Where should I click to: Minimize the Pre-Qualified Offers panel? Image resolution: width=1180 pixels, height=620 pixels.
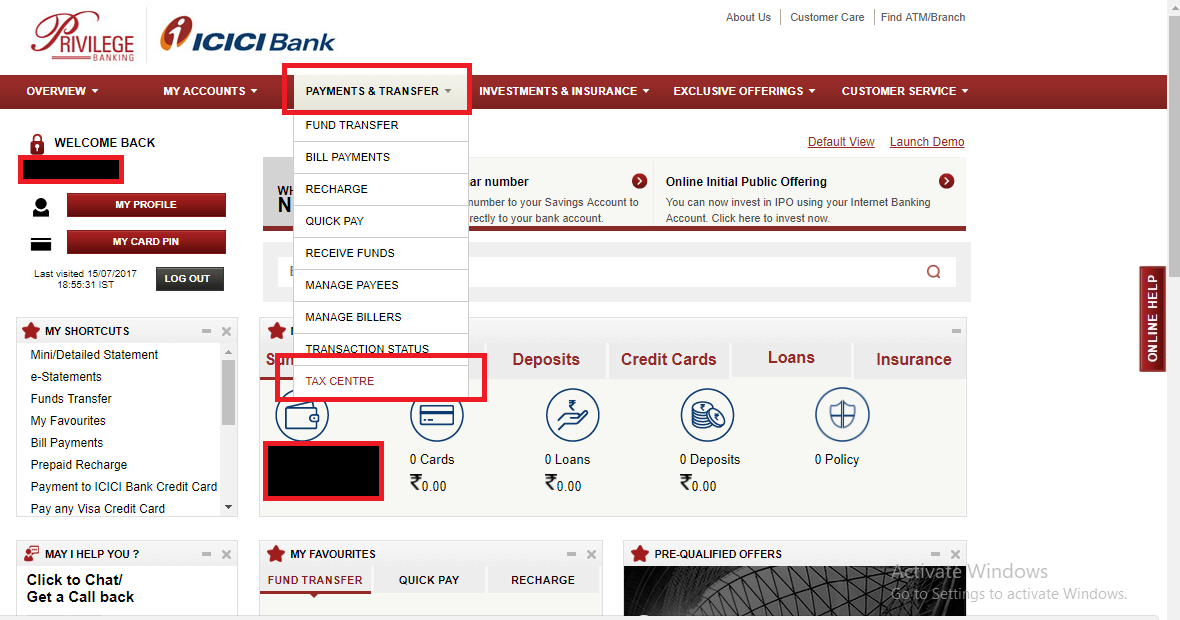935,554
